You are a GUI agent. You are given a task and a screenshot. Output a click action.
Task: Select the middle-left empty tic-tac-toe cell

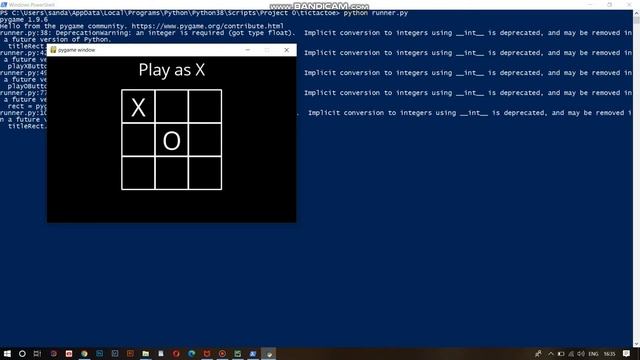[x=138, y=140]
